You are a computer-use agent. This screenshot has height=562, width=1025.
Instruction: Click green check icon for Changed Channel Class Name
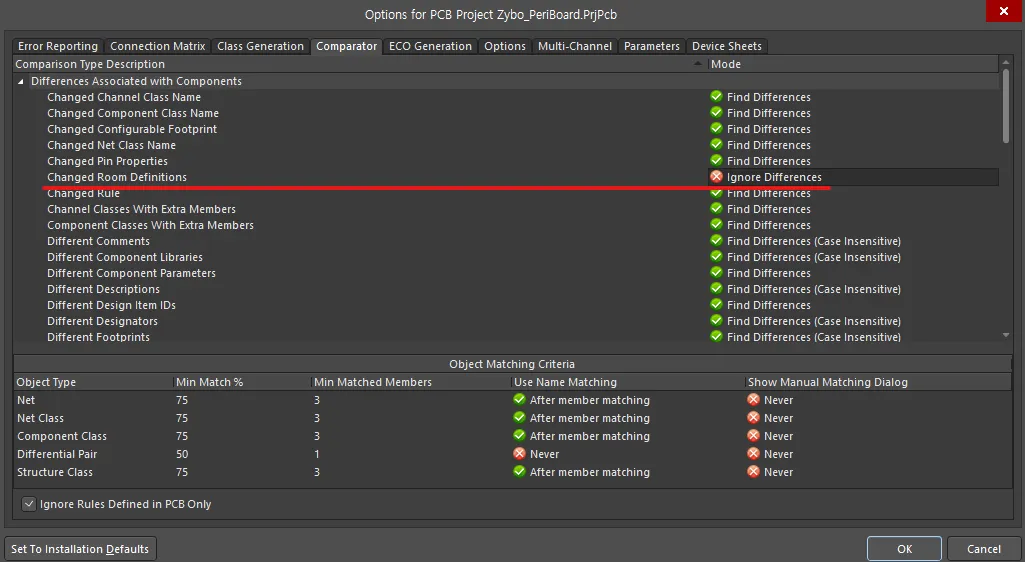tap(716, 96)
